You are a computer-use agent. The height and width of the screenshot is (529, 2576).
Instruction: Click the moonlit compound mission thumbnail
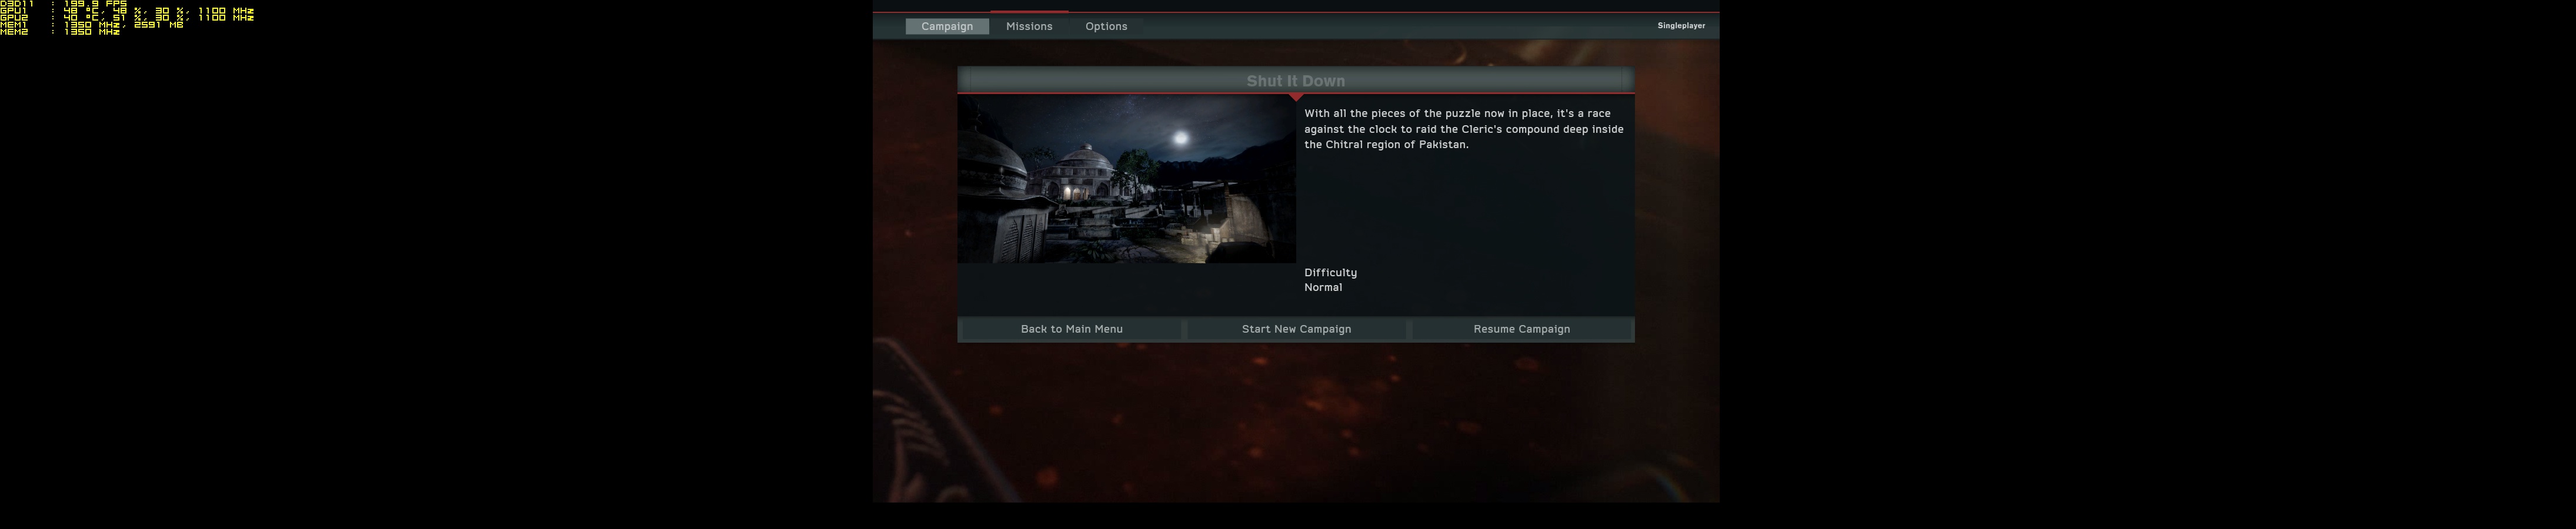[x=1126, y=179]
